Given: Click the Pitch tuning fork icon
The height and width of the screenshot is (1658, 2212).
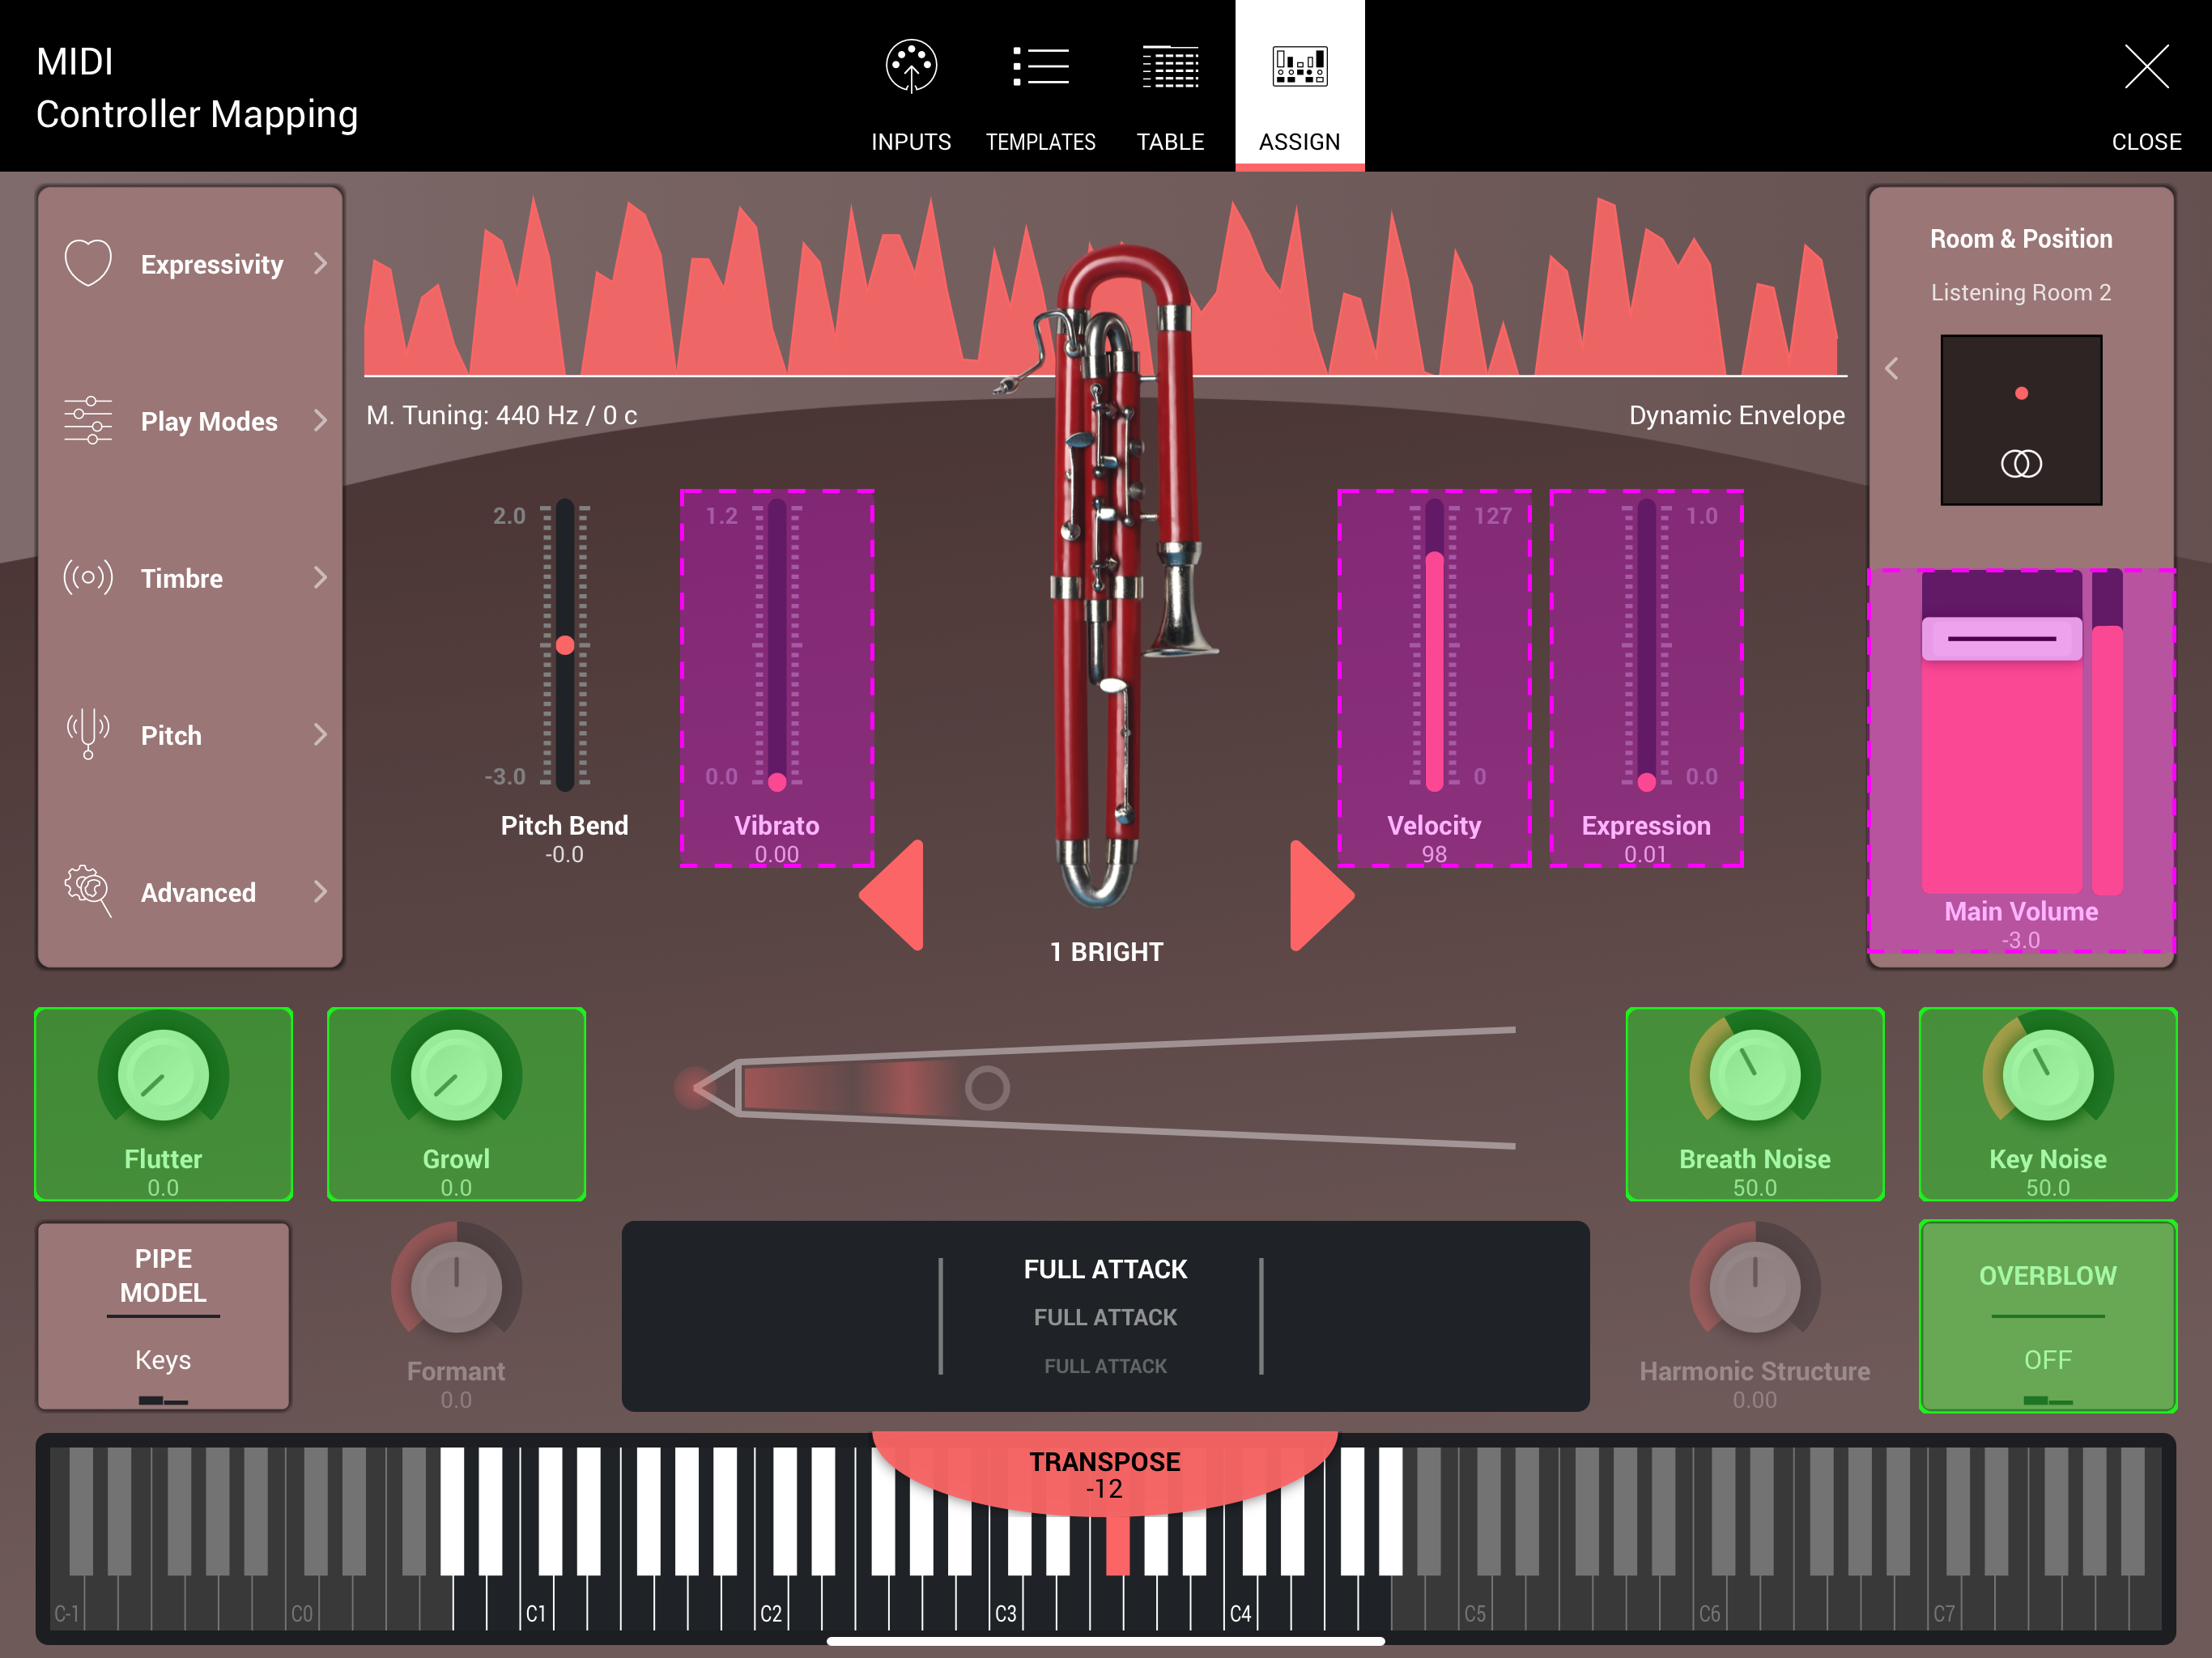Looking at the screenshot, I should pyautogui.click(x=88, y=734).
